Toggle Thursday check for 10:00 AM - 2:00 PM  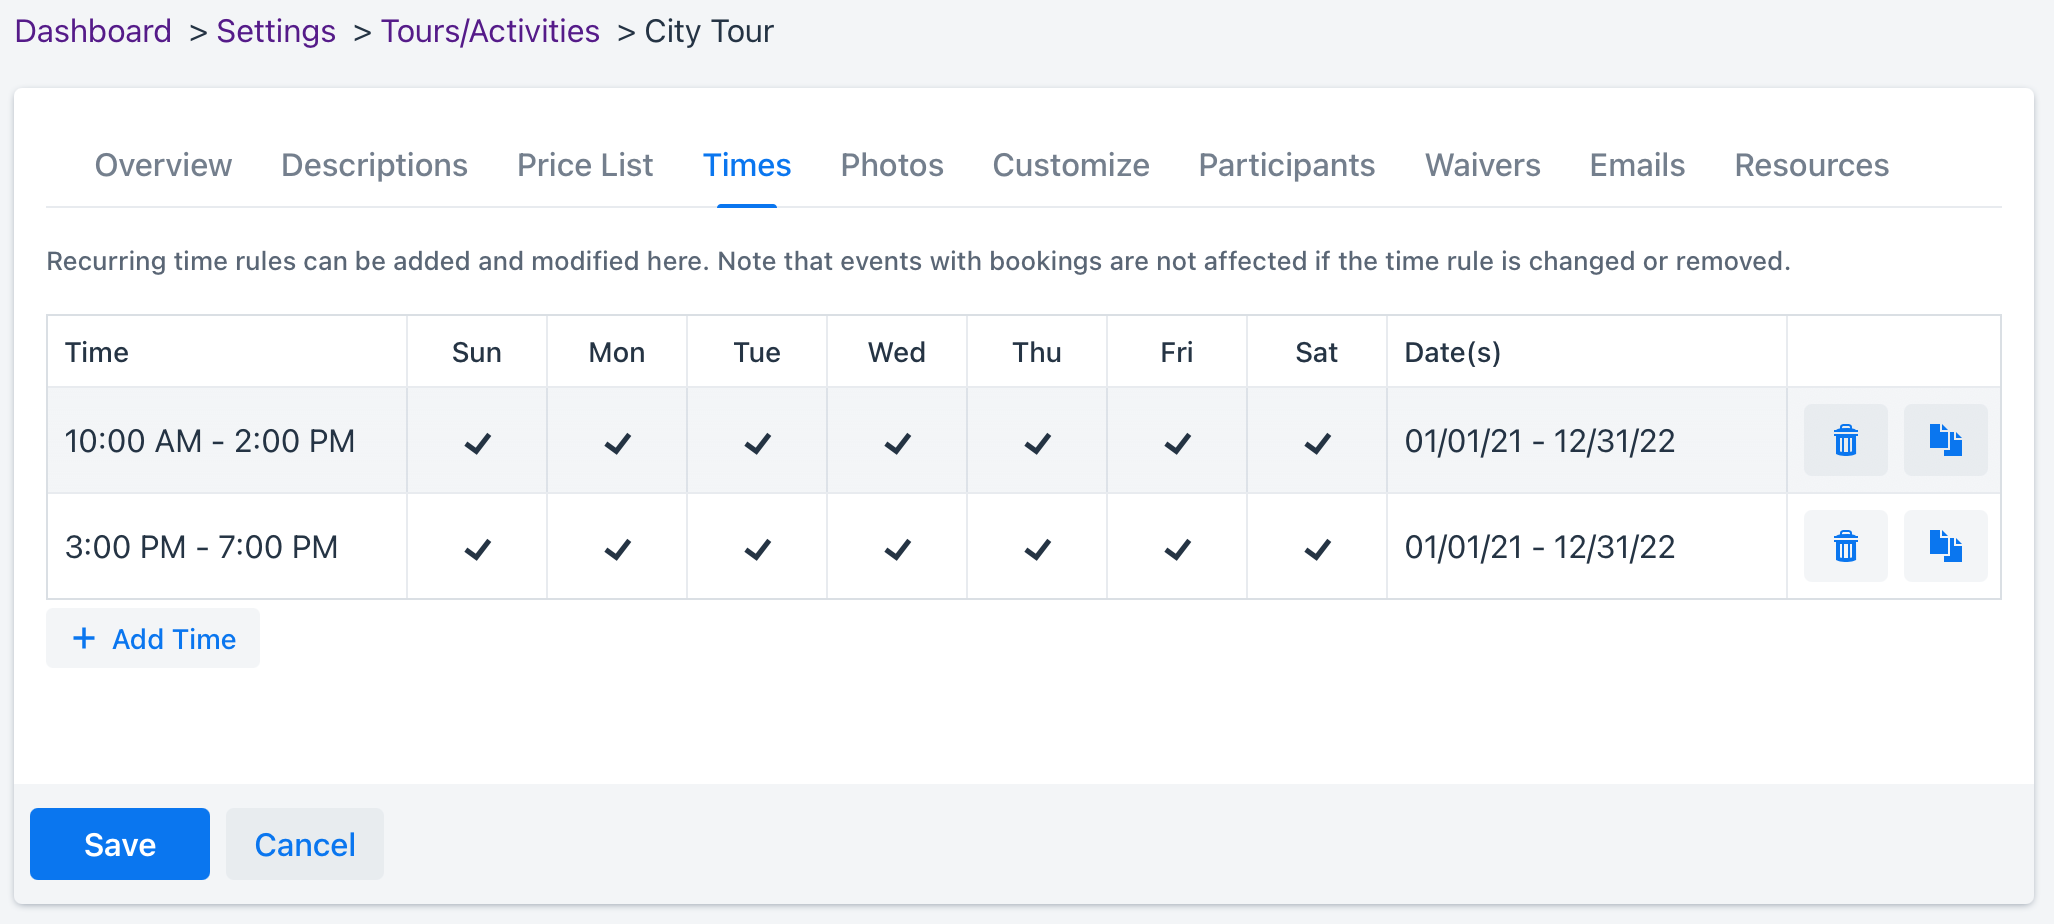tap(1037, 442)
